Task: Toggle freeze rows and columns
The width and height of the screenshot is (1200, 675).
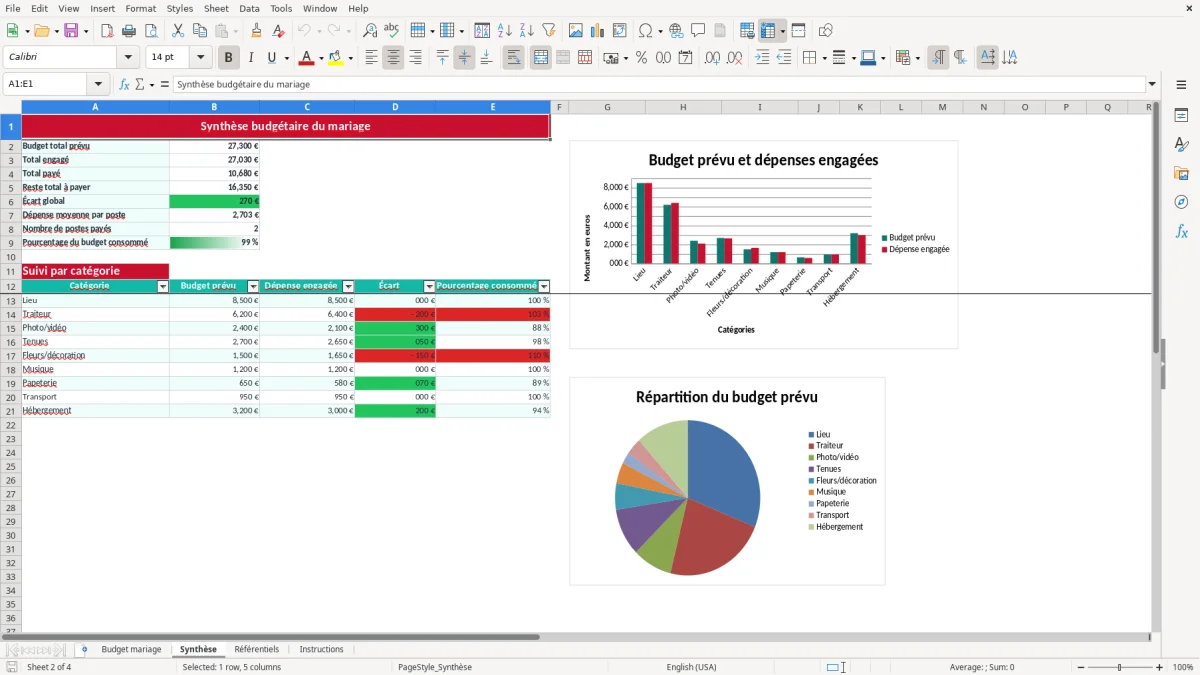Action: [x=768, y=31]
